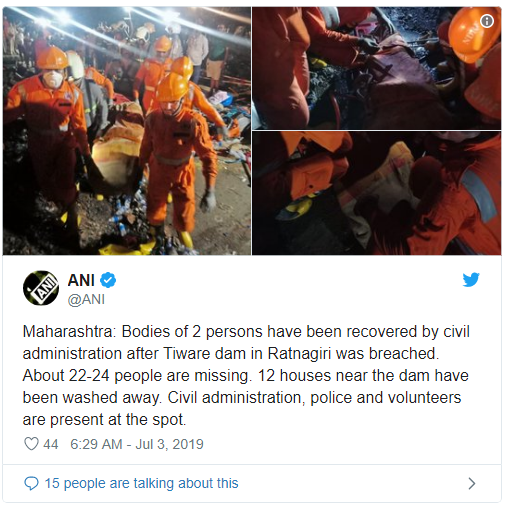Image resolution: width=505 pixels, height=509 pixels.
Task: Click "15 people are talking about this"
Action: tap(141, 483)
